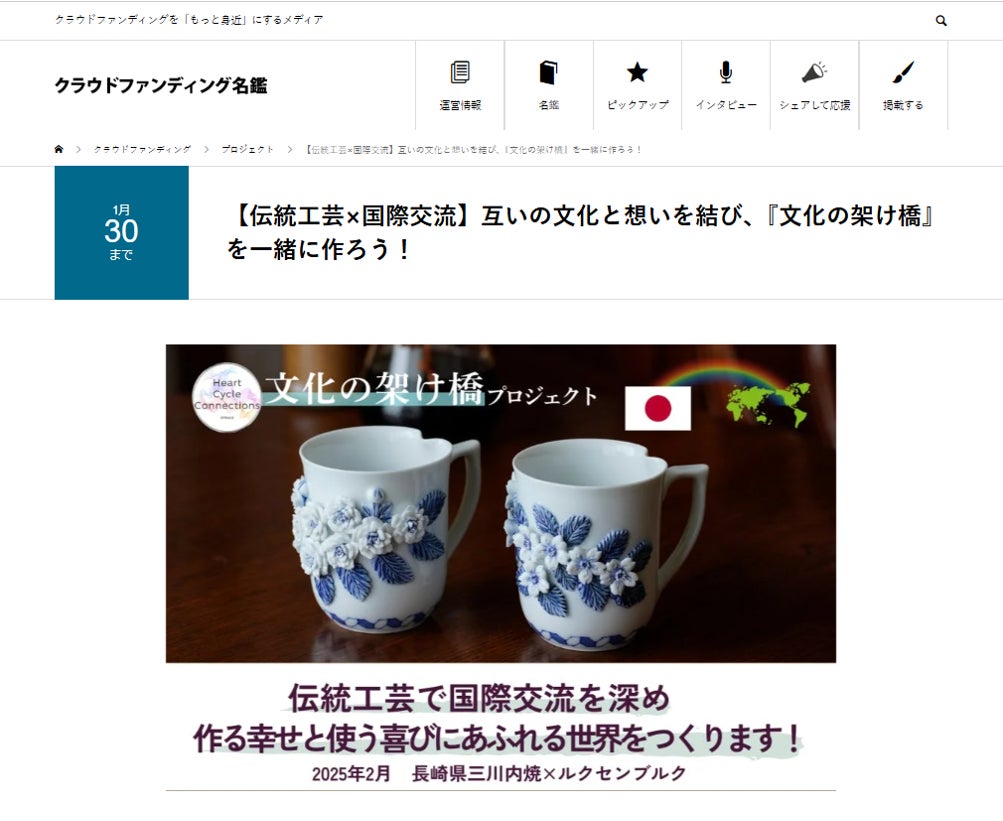This screenshot has height=821, width=1003.
Task: Open the 名鑑 book icon
Action: [548, 72]
